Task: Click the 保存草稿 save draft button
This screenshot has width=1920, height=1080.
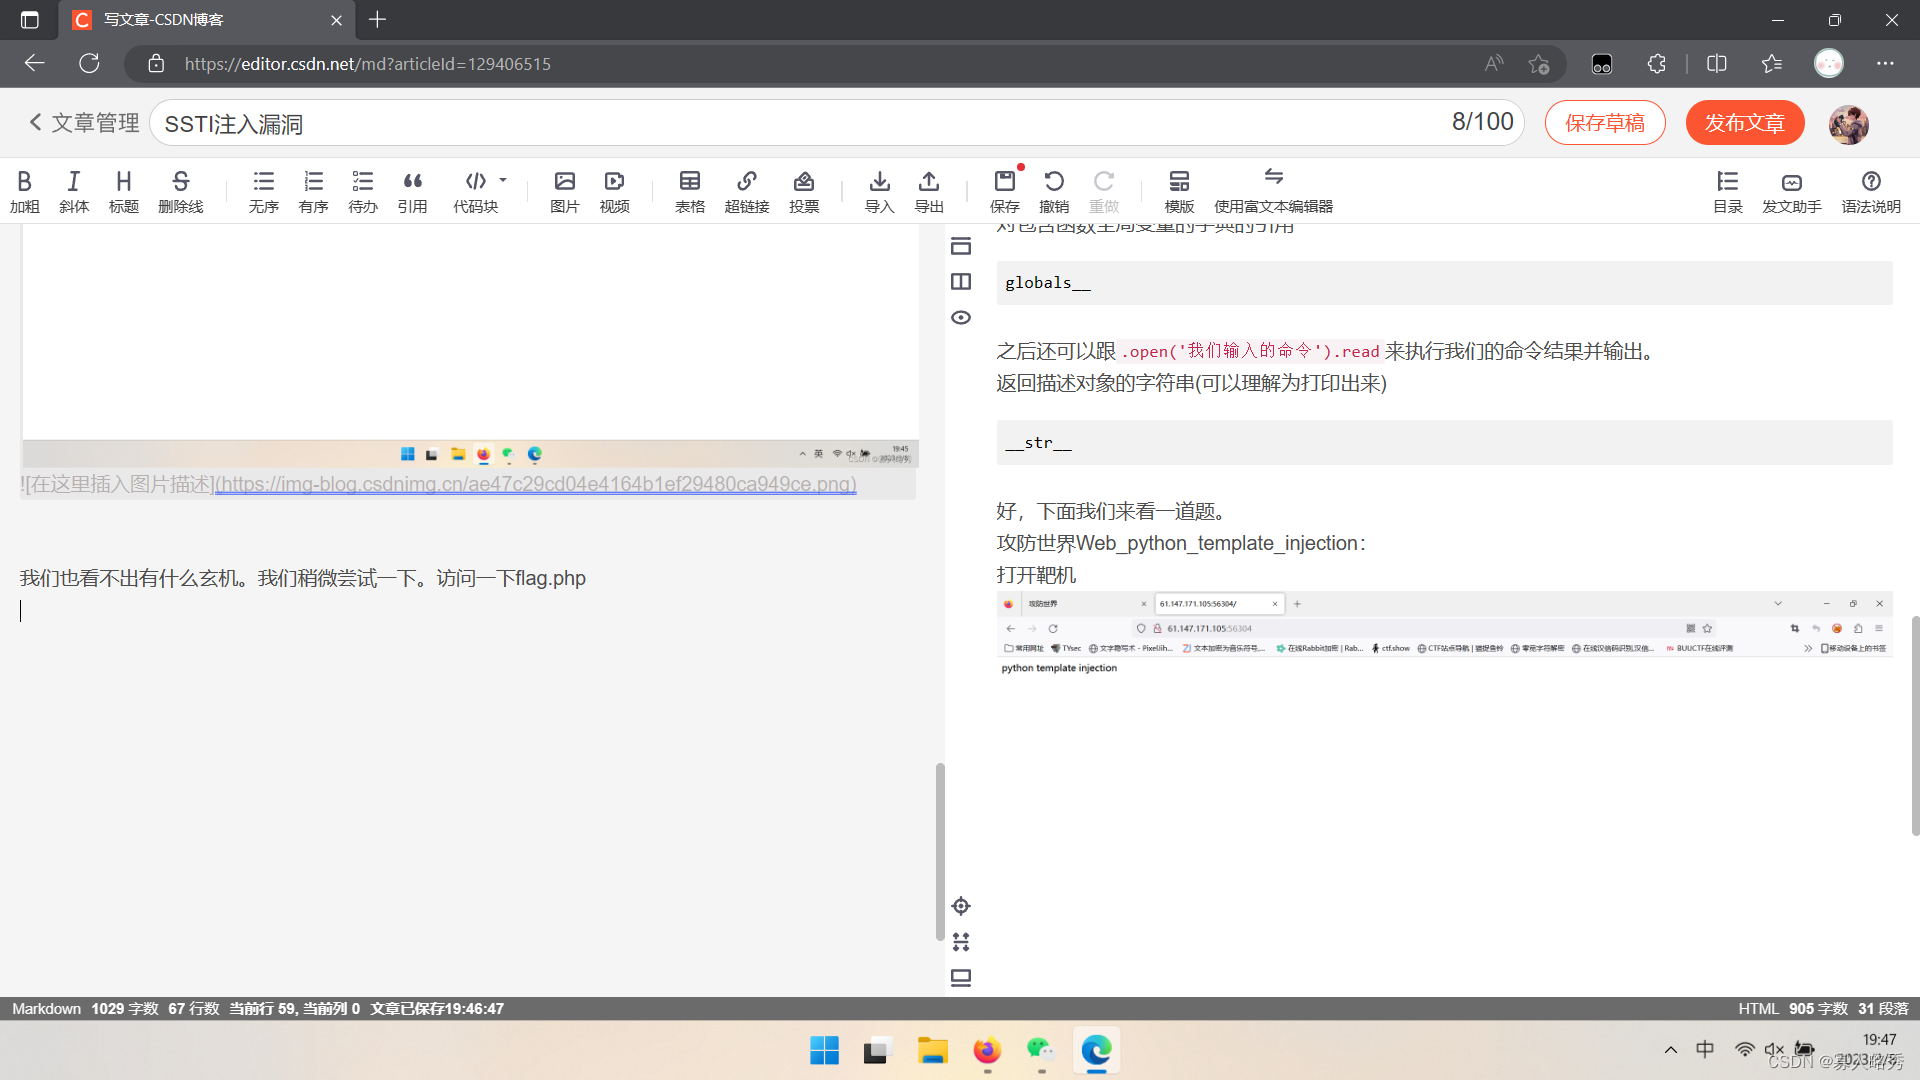Action: [1604, 123]
